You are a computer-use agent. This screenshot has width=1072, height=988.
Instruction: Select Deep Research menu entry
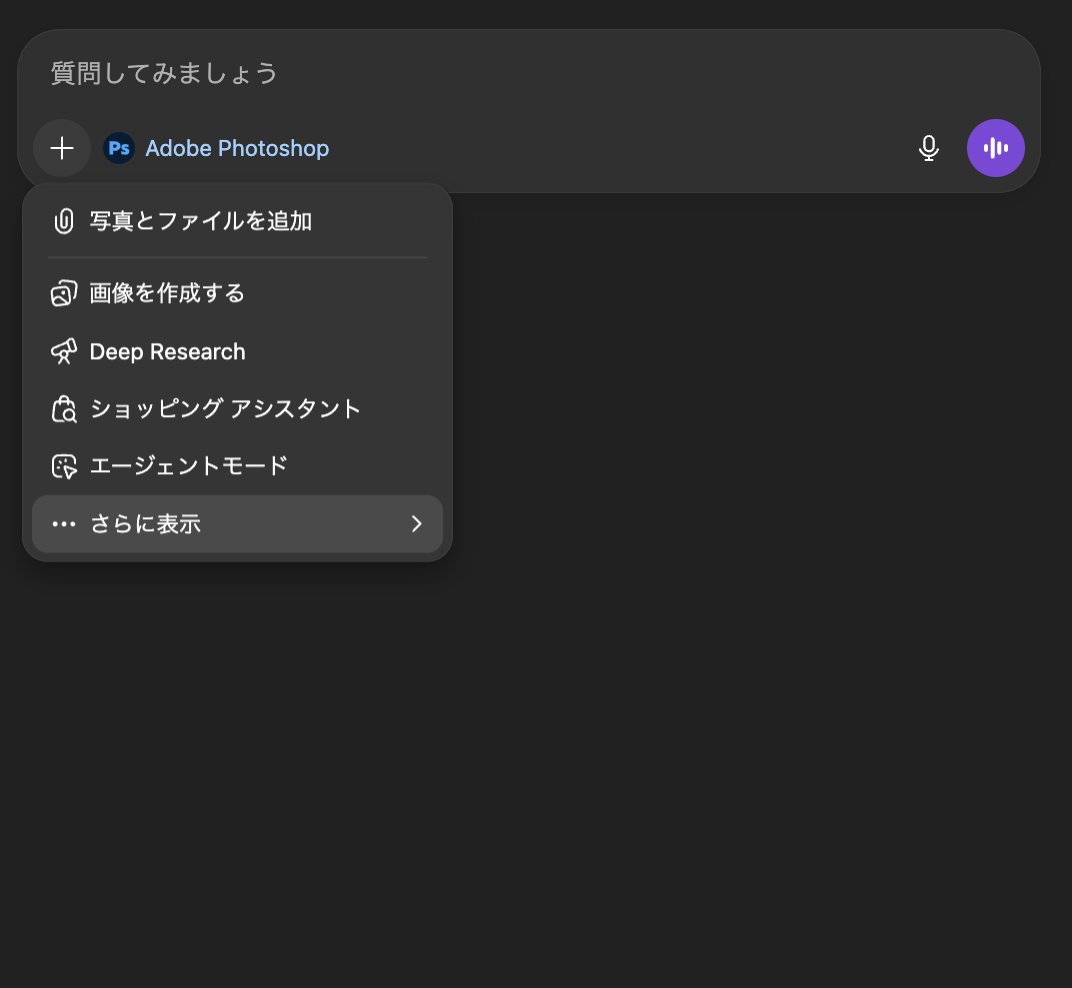pos(237,351)
